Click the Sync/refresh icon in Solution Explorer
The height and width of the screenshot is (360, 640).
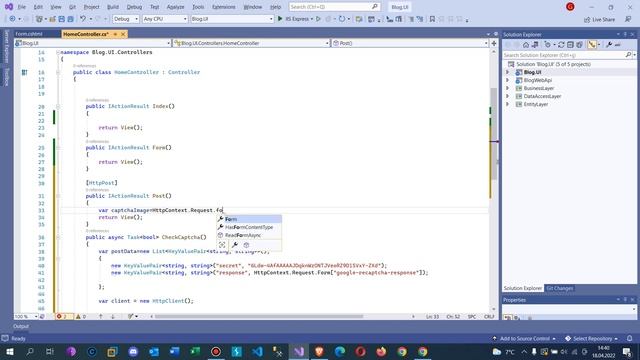561,45
